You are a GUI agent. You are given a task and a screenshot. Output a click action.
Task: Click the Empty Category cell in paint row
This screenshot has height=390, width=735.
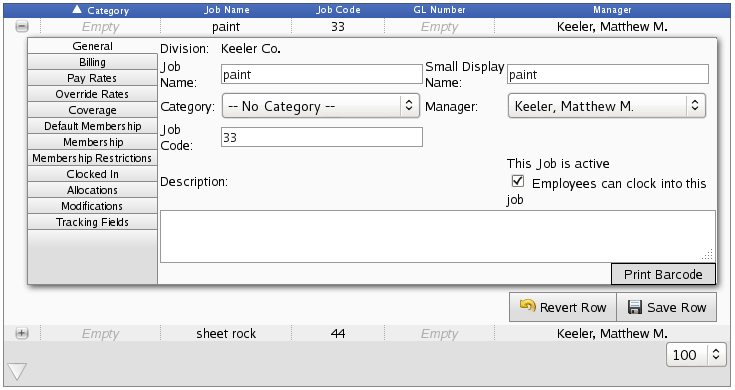tap(100, 27)
